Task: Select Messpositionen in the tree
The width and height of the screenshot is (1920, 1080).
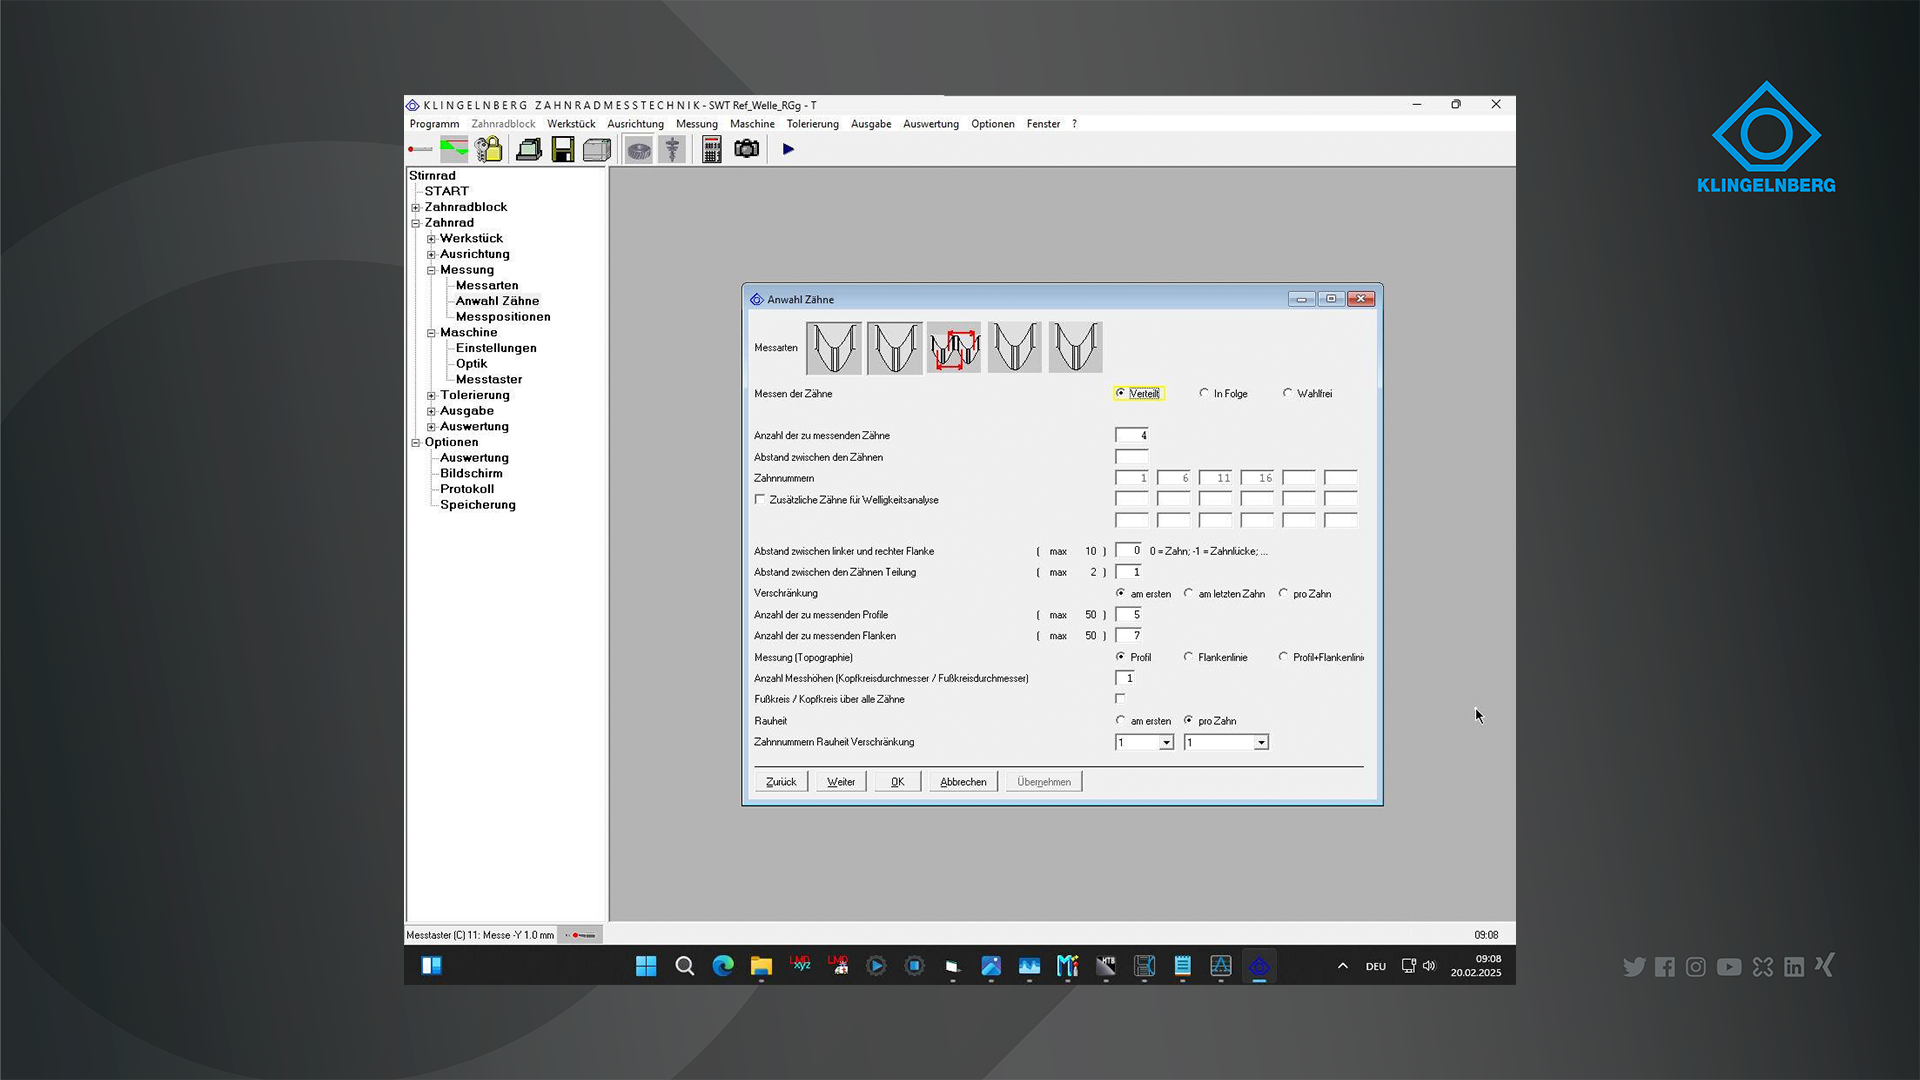Action: click(503, 317)
